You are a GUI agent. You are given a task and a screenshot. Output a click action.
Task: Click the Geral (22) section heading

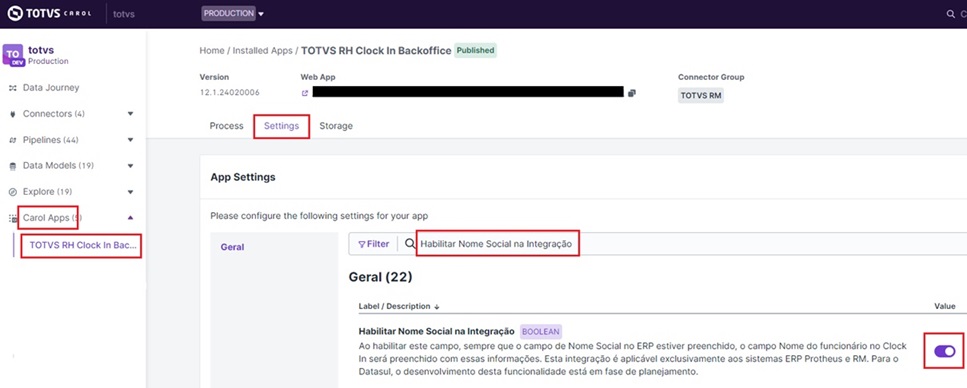(x=380, y=277)
